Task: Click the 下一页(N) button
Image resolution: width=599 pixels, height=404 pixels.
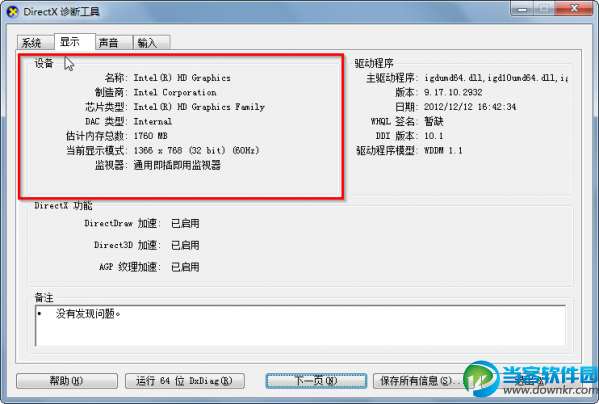Action: [316, 381]
